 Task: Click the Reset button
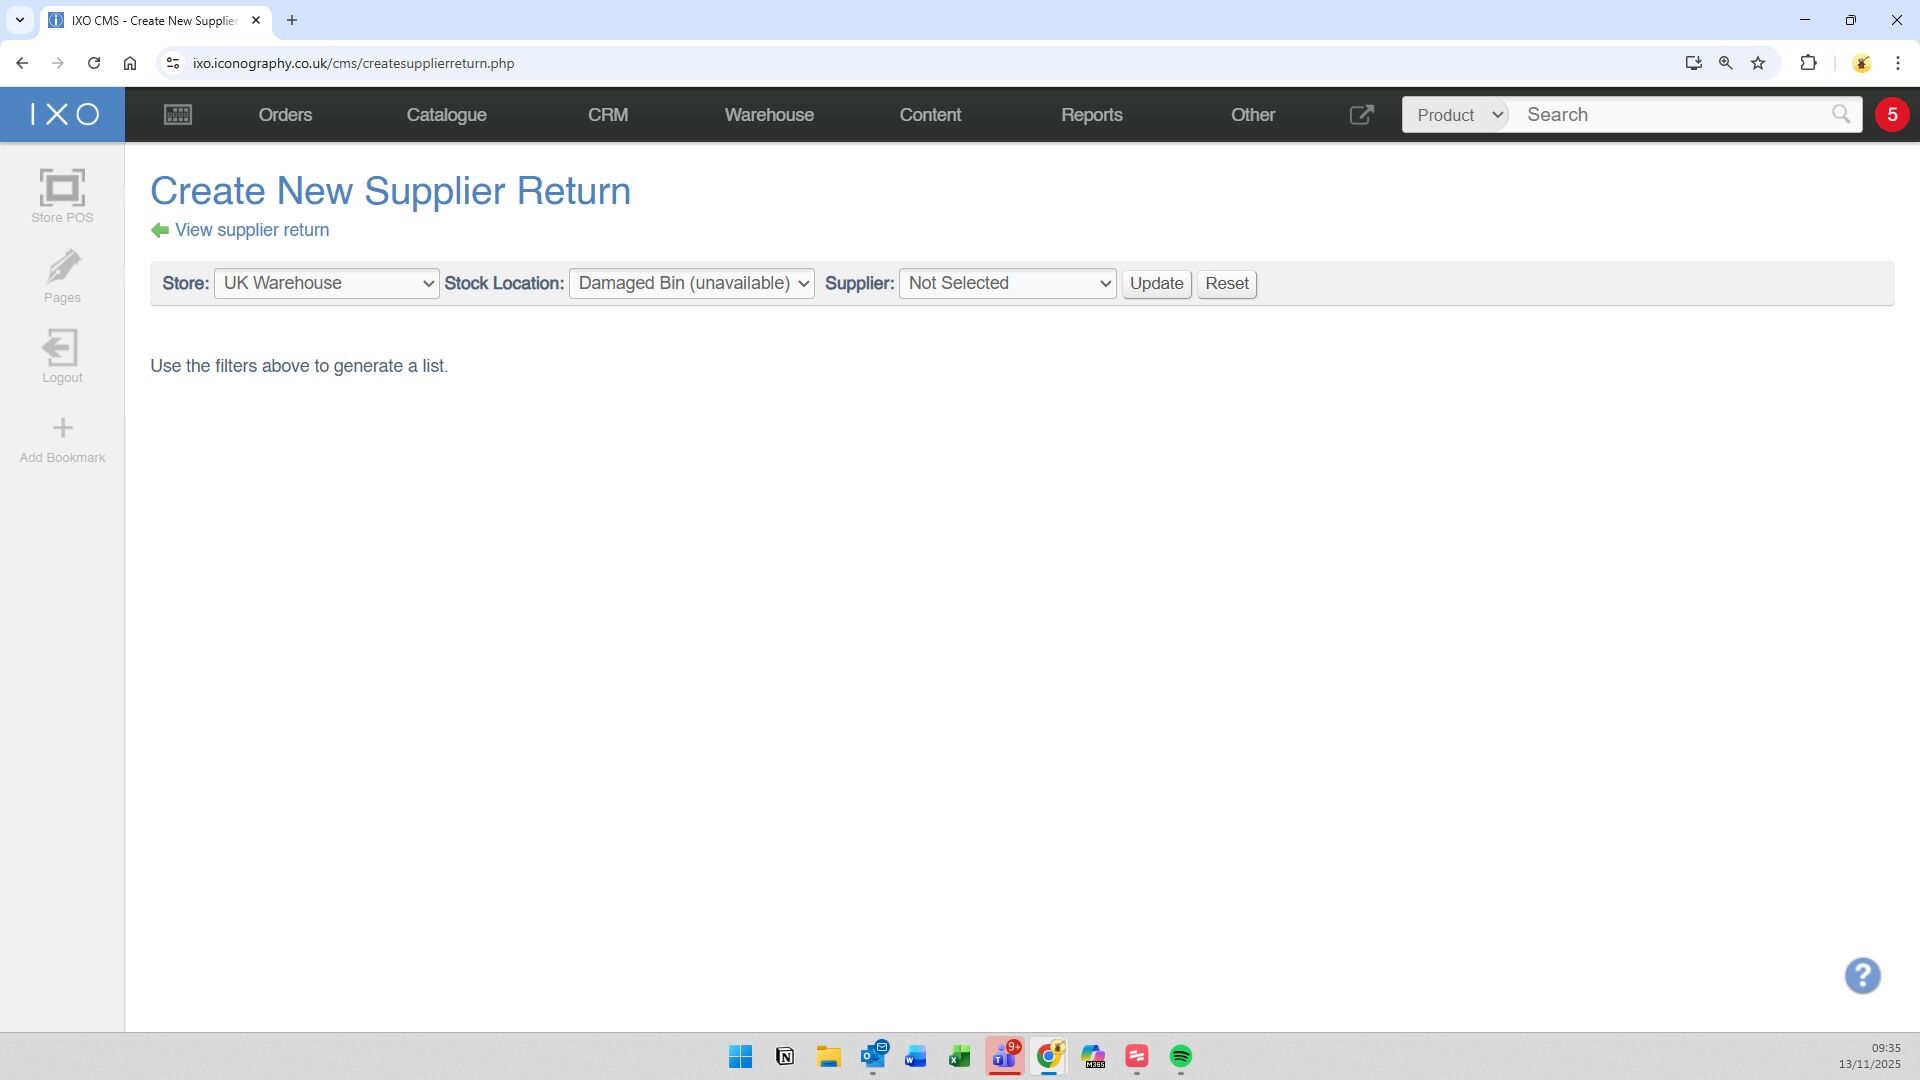(x=1226, y=284)
